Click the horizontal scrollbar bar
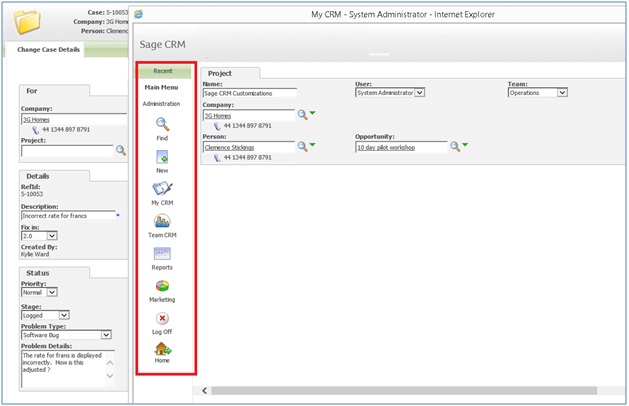The height and width of the screenshot is (406, 629). (404, 391)
